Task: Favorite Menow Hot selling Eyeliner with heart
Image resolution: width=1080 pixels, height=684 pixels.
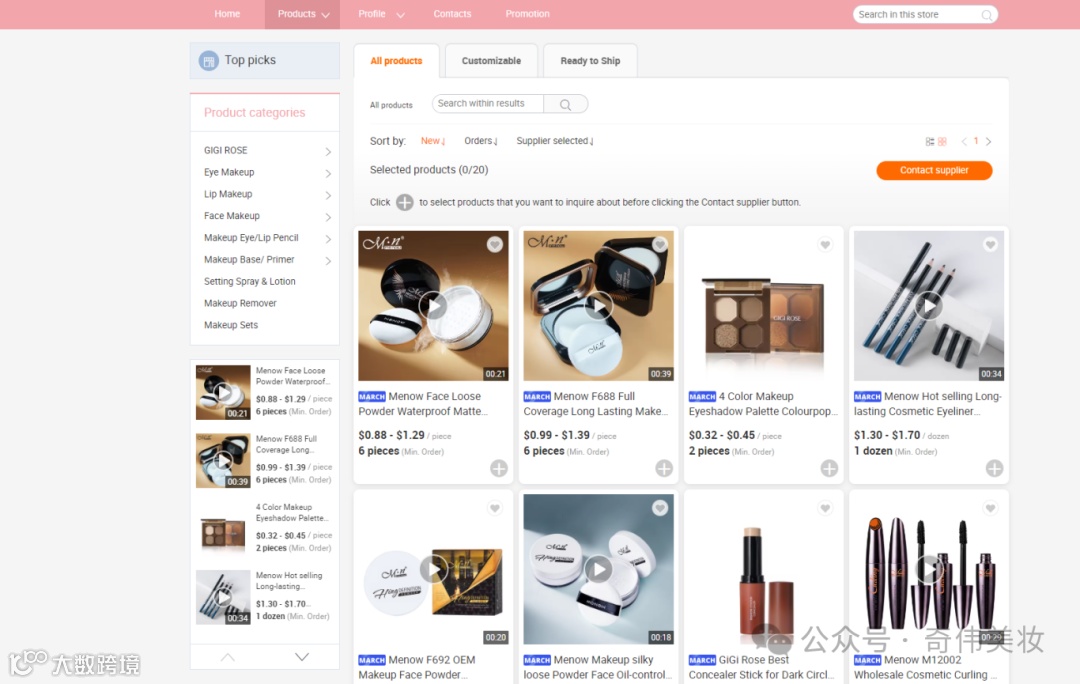Action: pyautogui.click(x=990, y=245)
